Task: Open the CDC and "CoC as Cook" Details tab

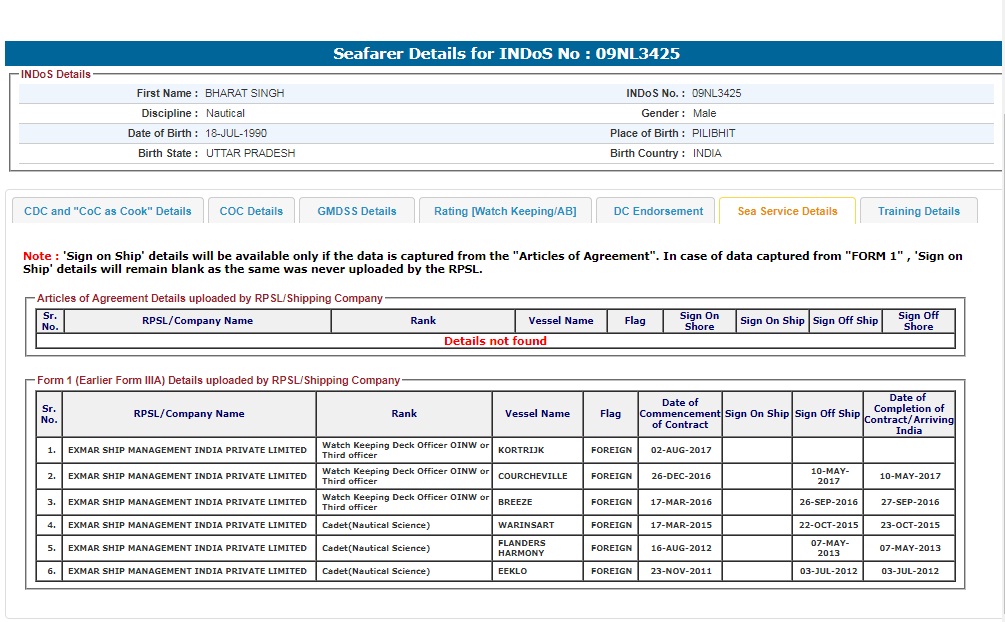Action: pos(108,211)
